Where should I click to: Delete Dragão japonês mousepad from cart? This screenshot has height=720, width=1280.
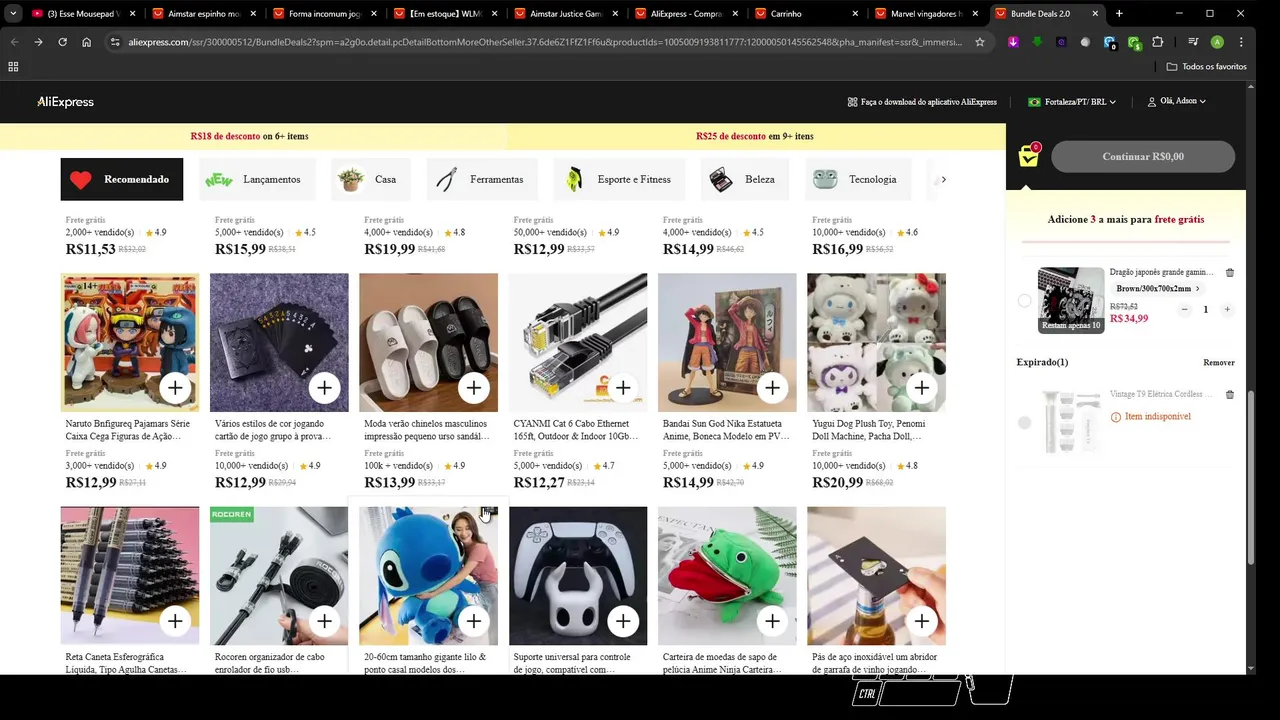[1230, 272]
